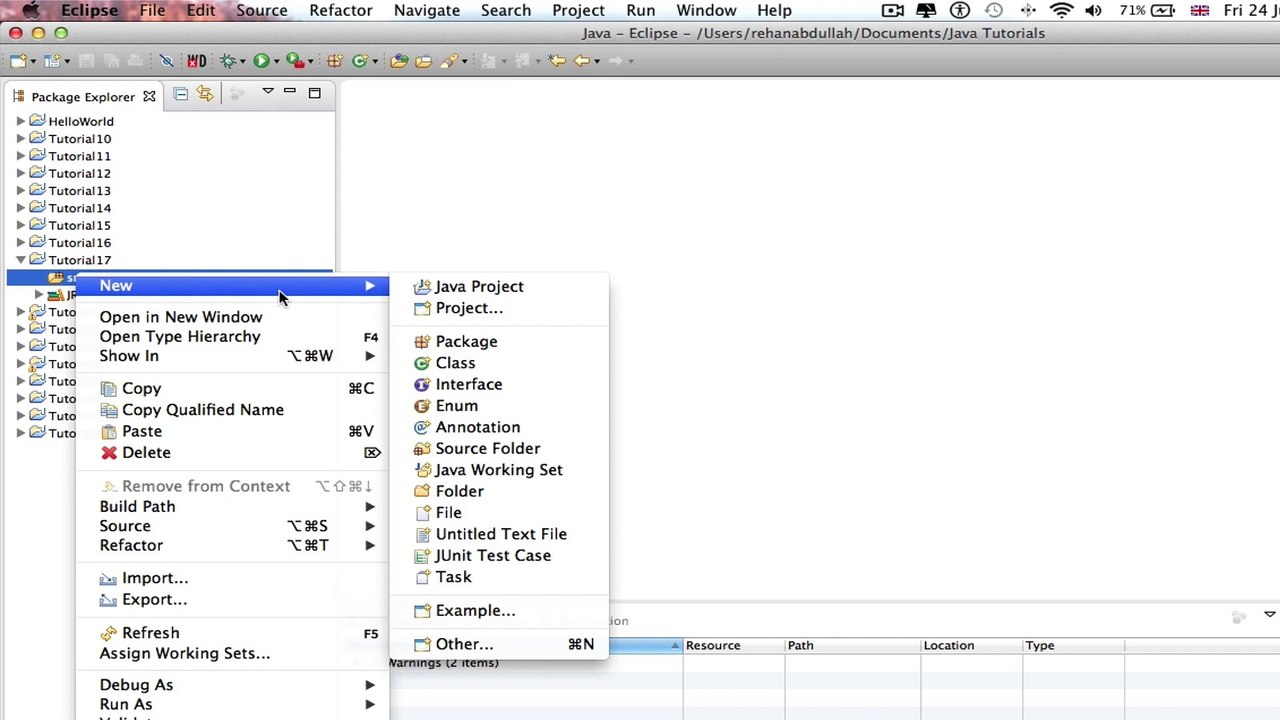
Task: Open the External Tools dropdown arrow
Action: click(311, 61)
